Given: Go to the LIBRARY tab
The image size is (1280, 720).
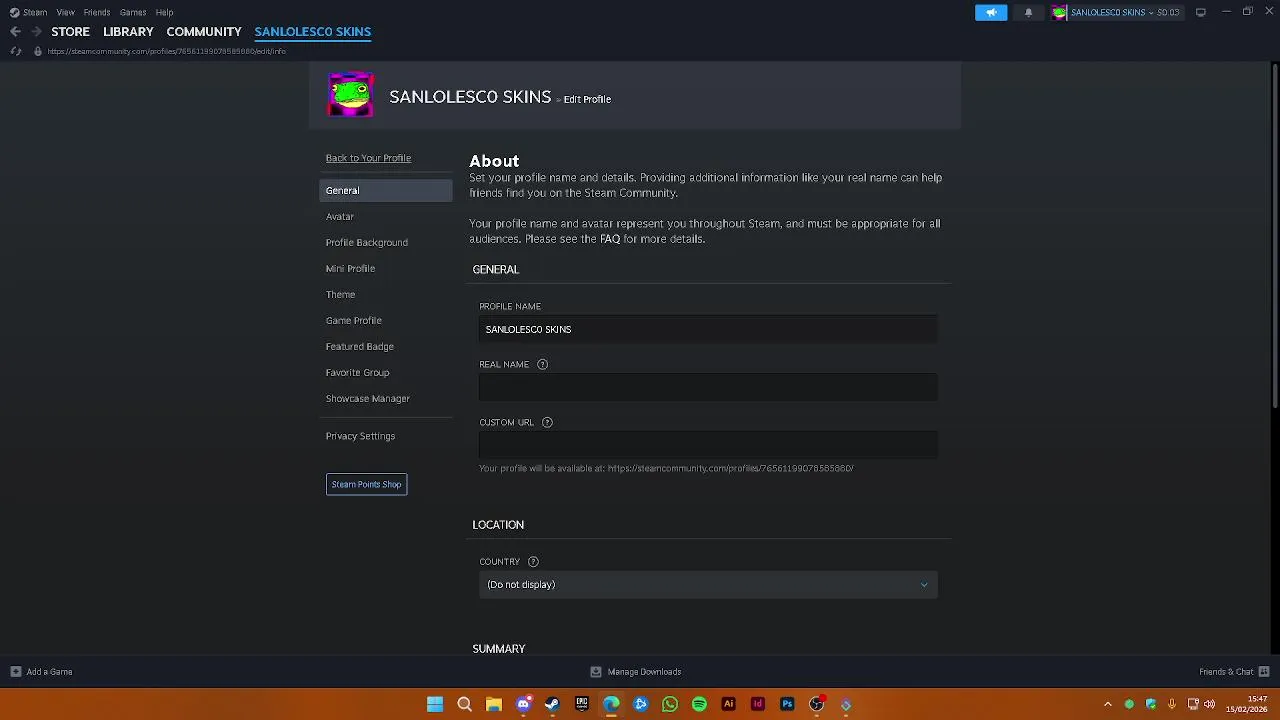Looking at the screenshot, I should tap(128, 32).
